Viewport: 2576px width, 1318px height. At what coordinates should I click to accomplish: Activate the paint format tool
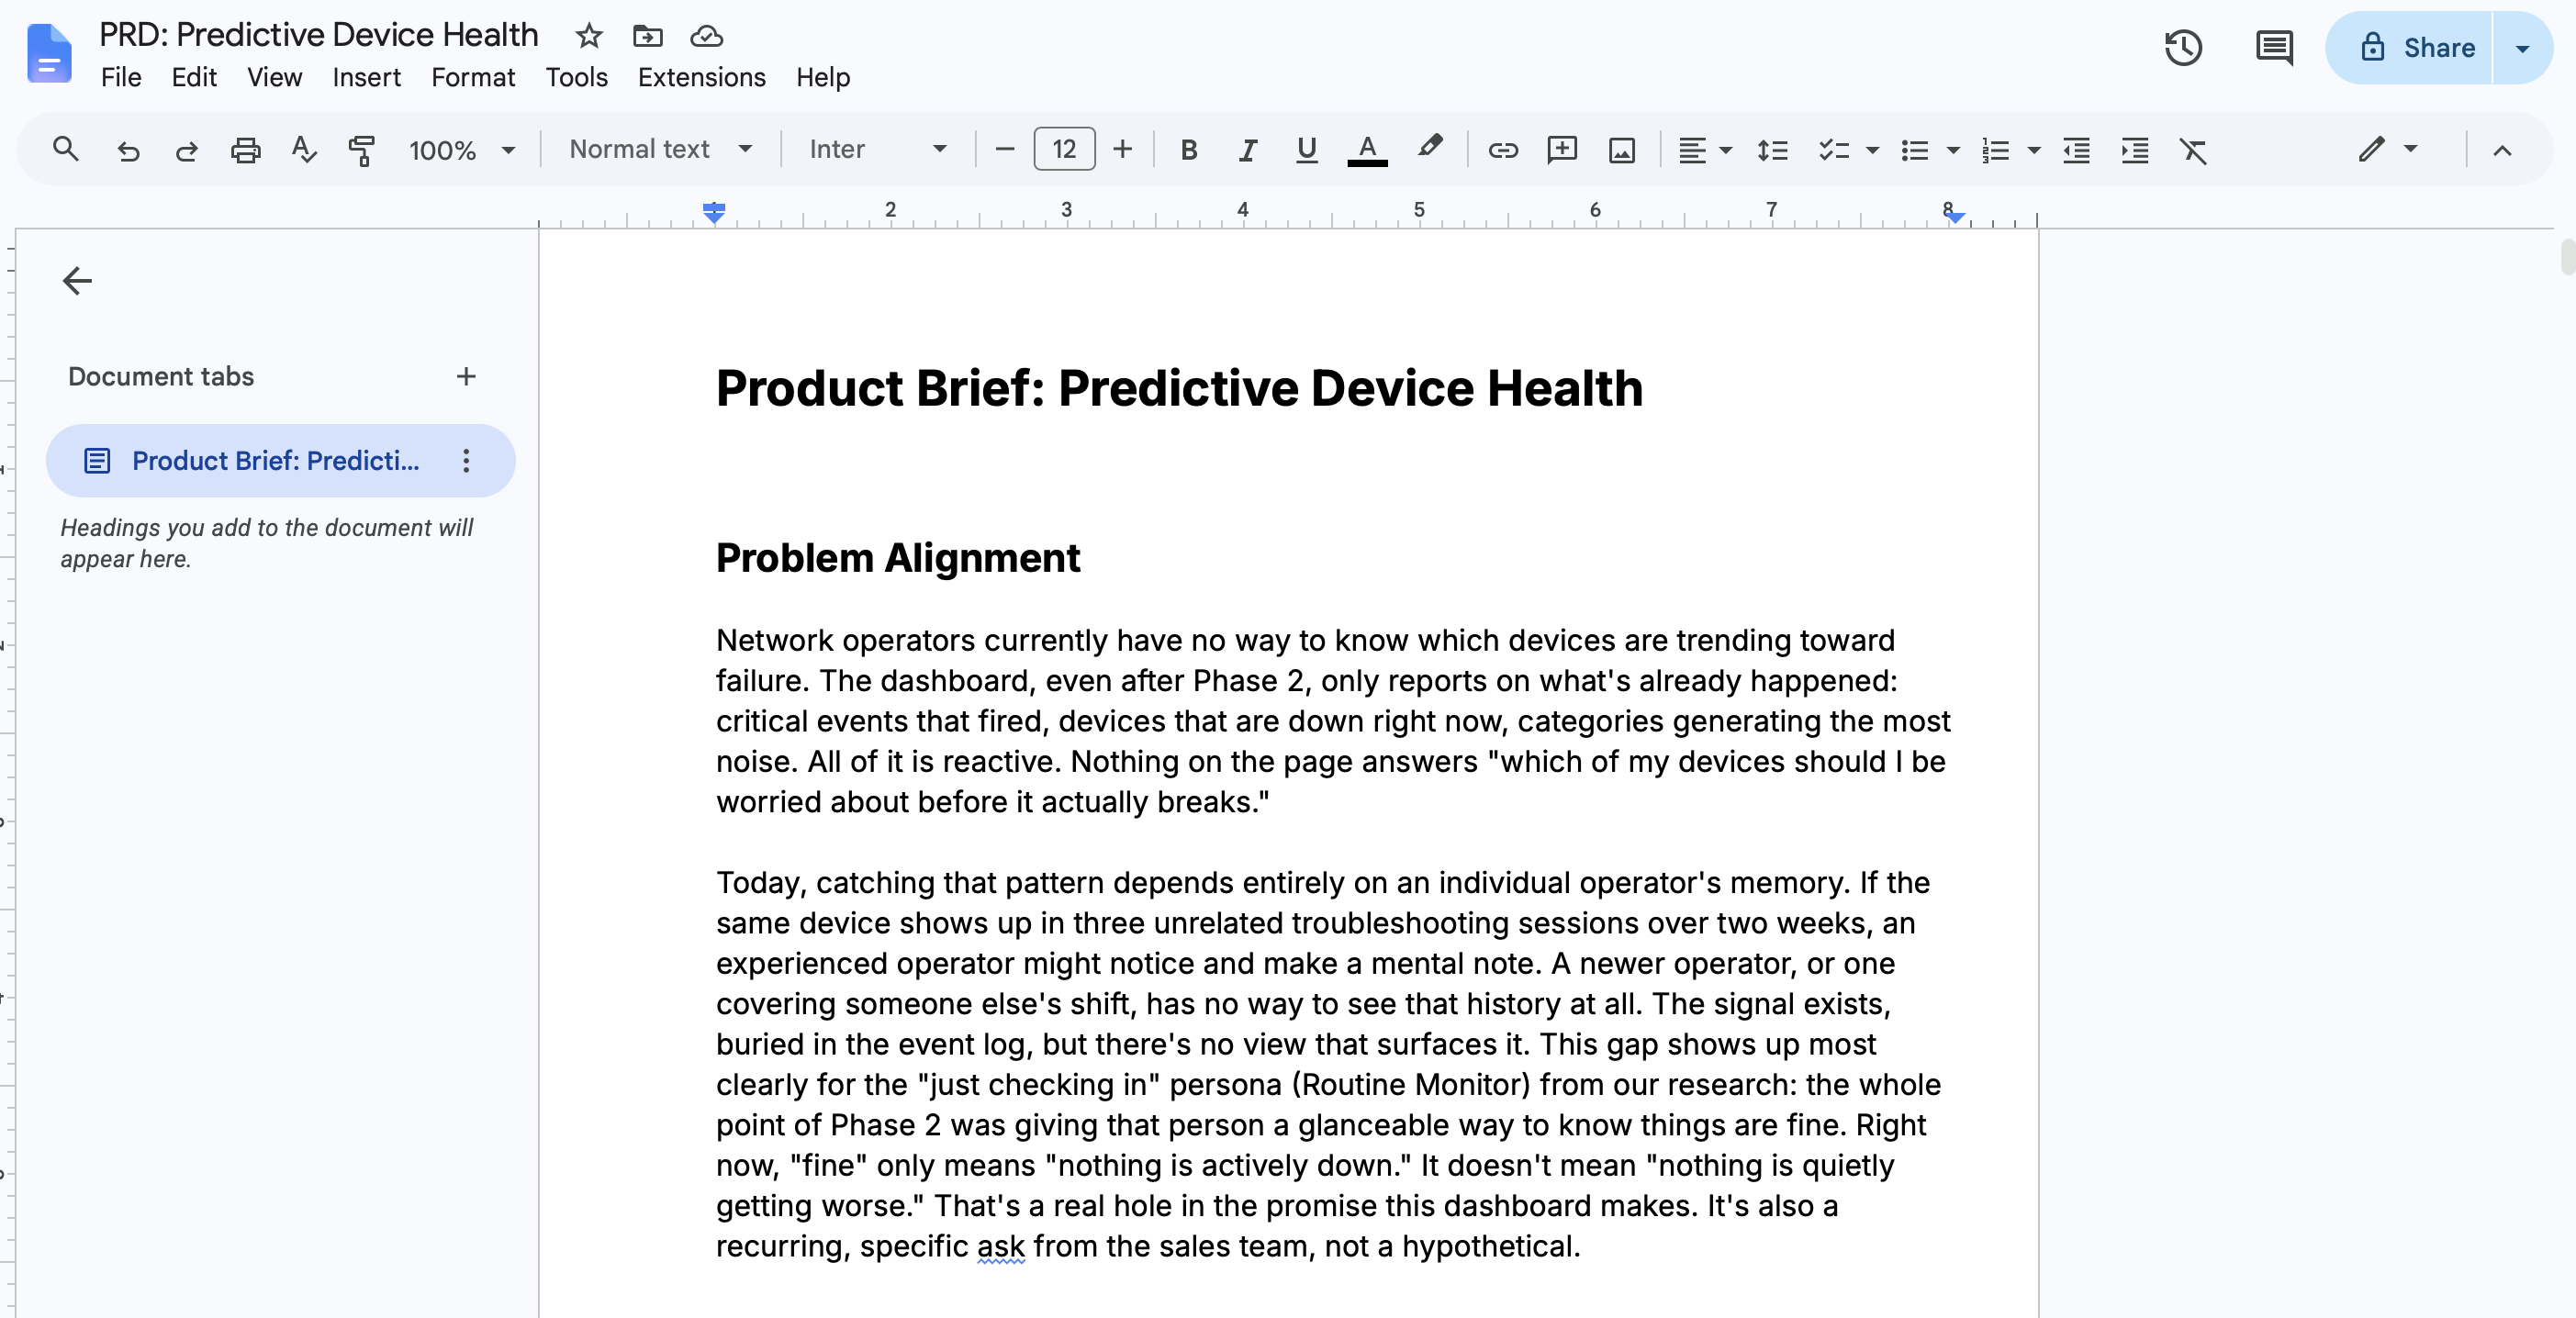361,150
